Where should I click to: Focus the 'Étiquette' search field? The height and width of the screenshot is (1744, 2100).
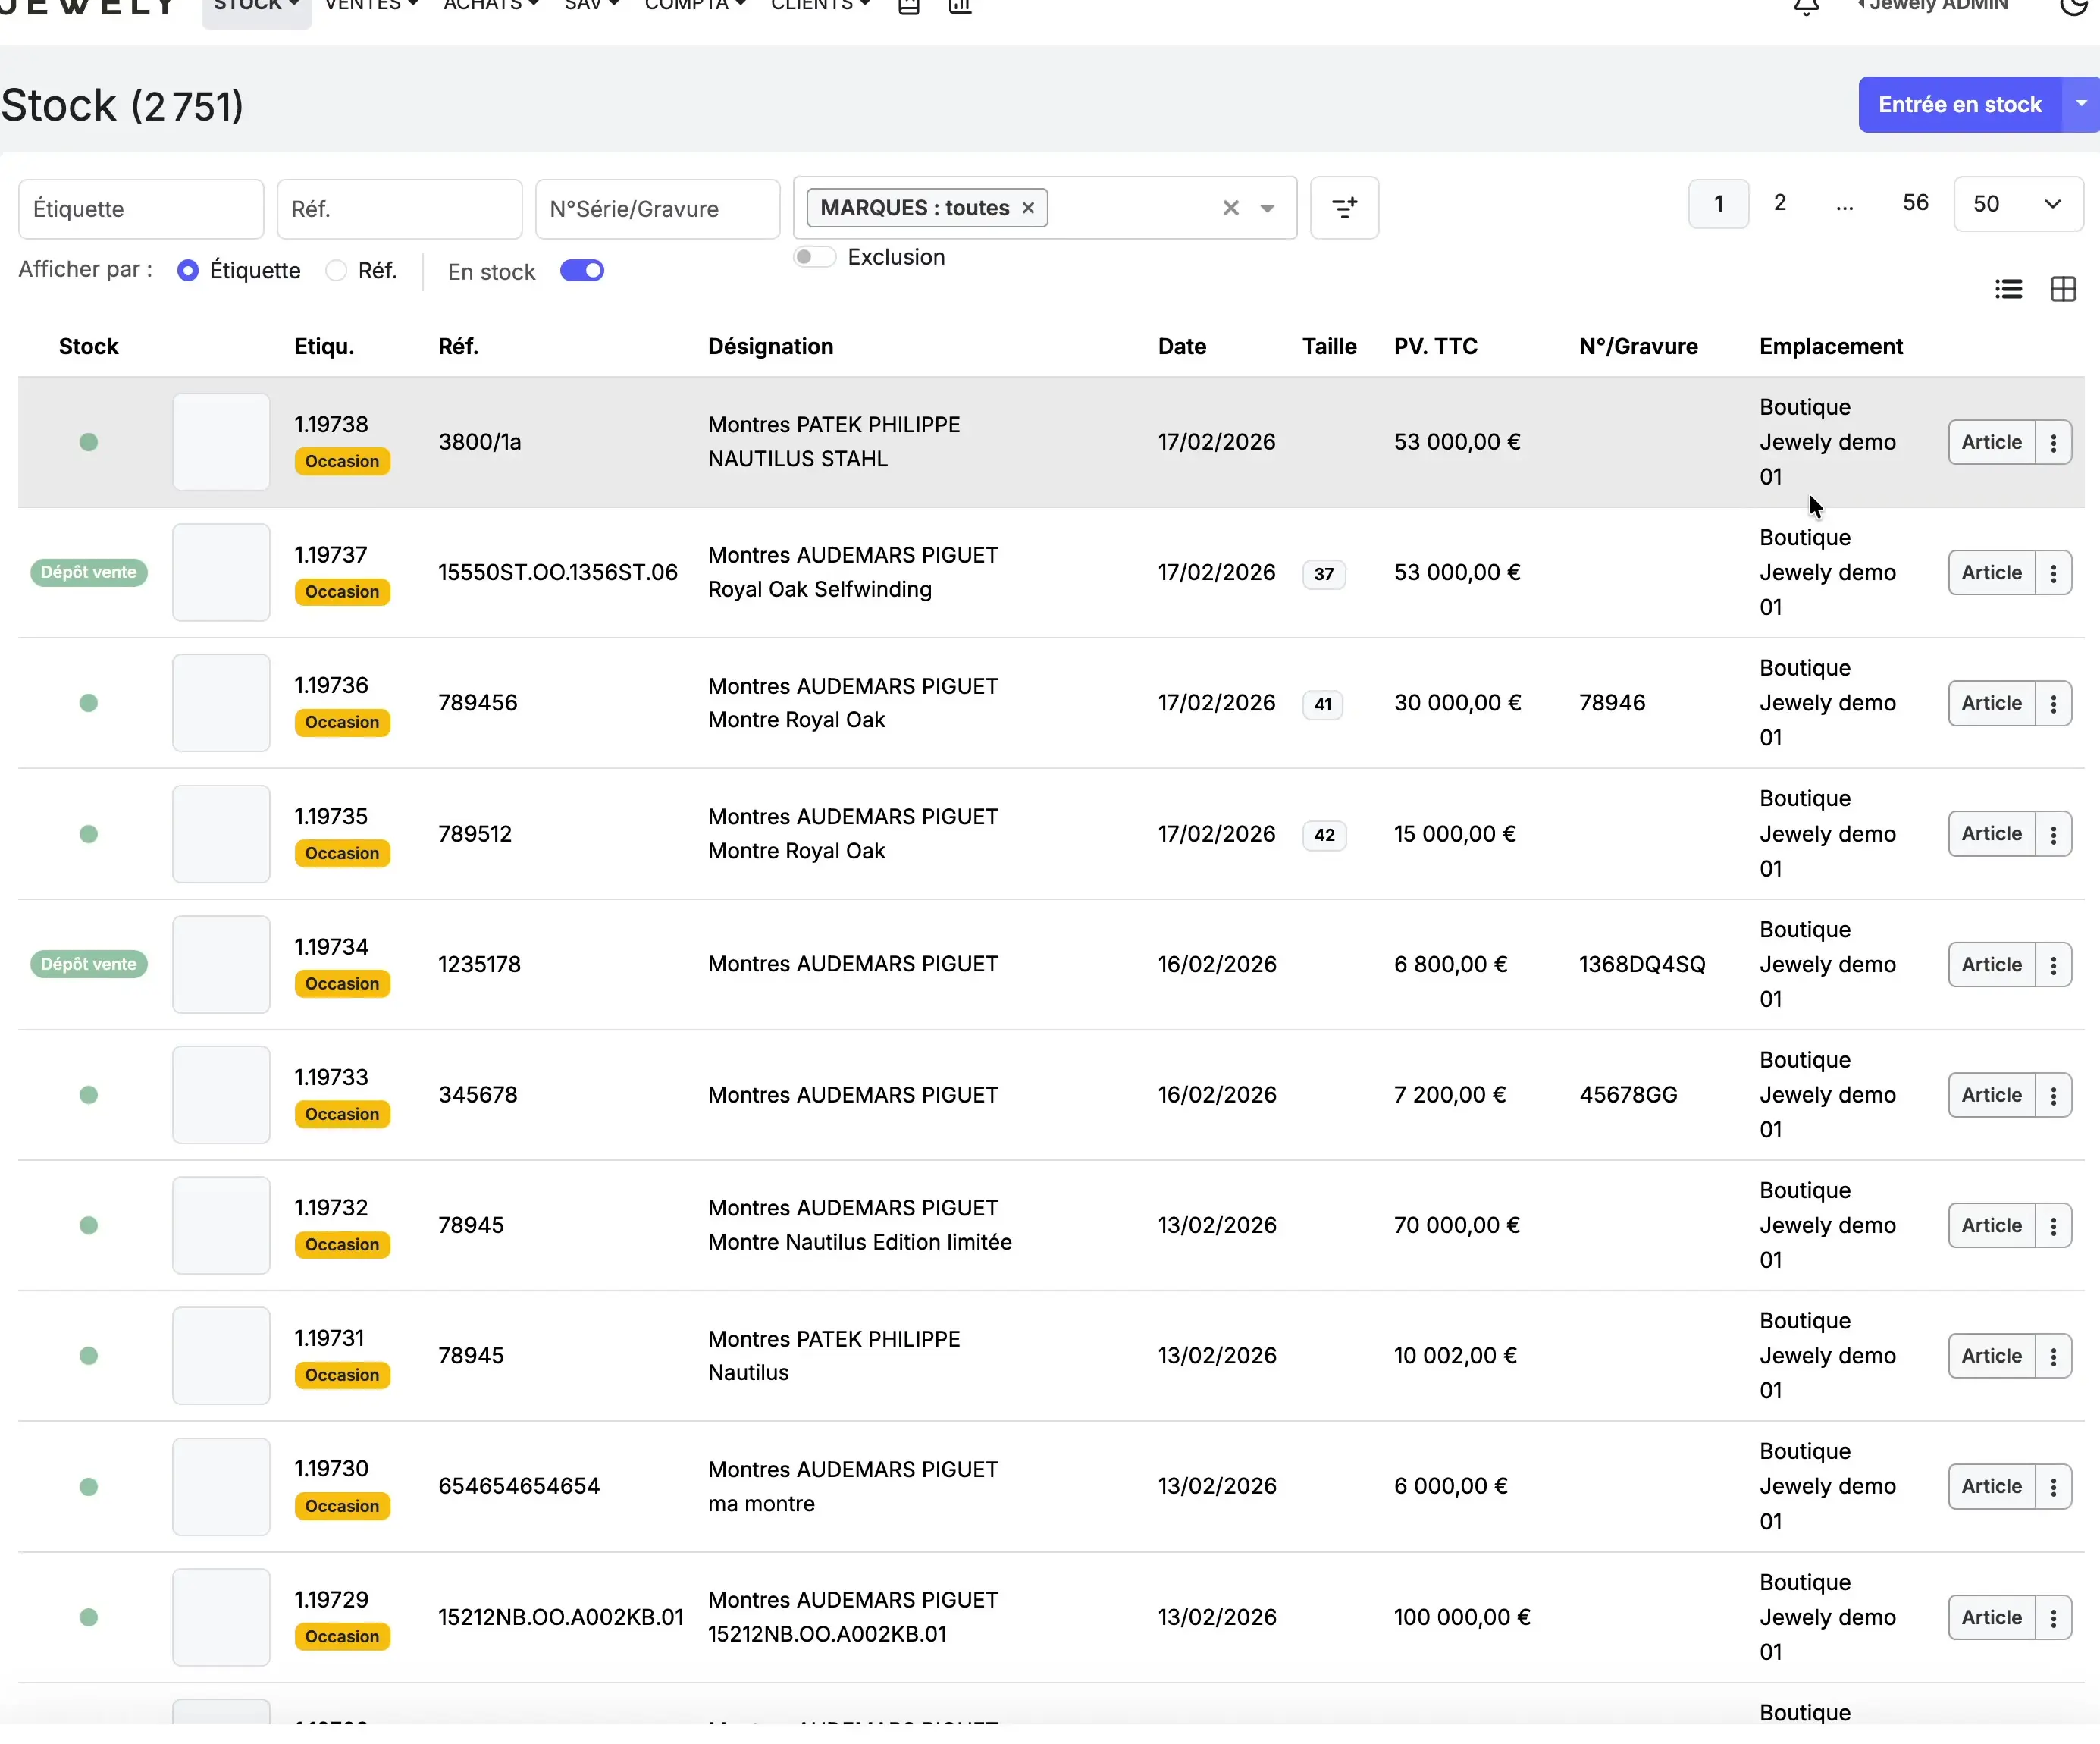(x=141, y=209)
